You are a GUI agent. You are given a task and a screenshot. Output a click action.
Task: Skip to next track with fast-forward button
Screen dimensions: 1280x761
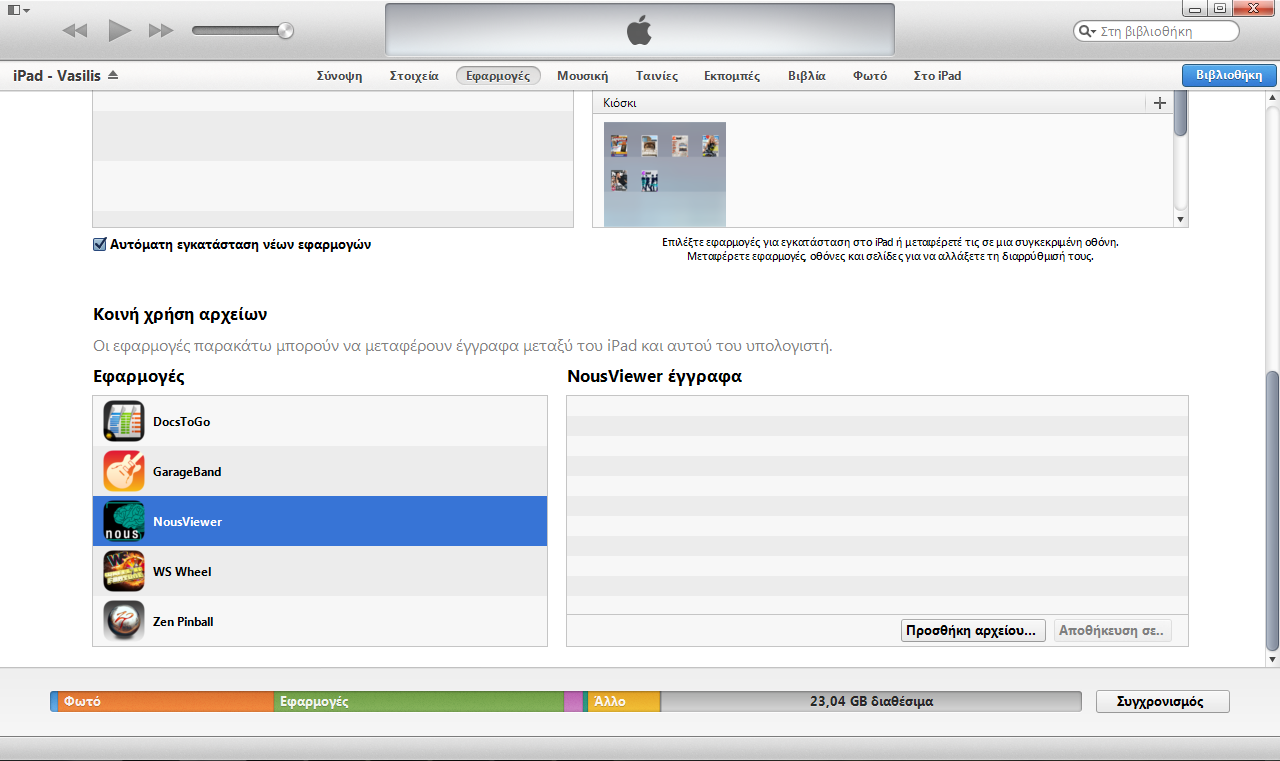click(x=161, y=31)
